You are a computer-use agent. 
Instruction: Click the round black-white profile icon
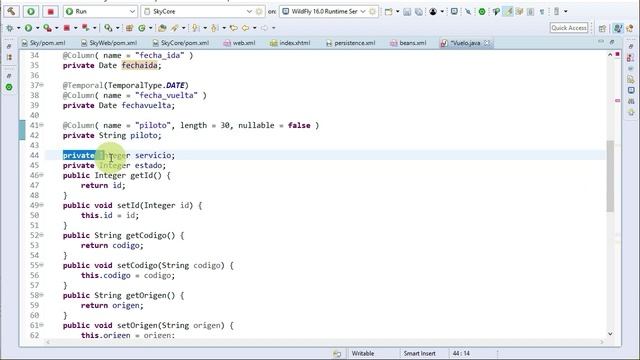point(433,12)
